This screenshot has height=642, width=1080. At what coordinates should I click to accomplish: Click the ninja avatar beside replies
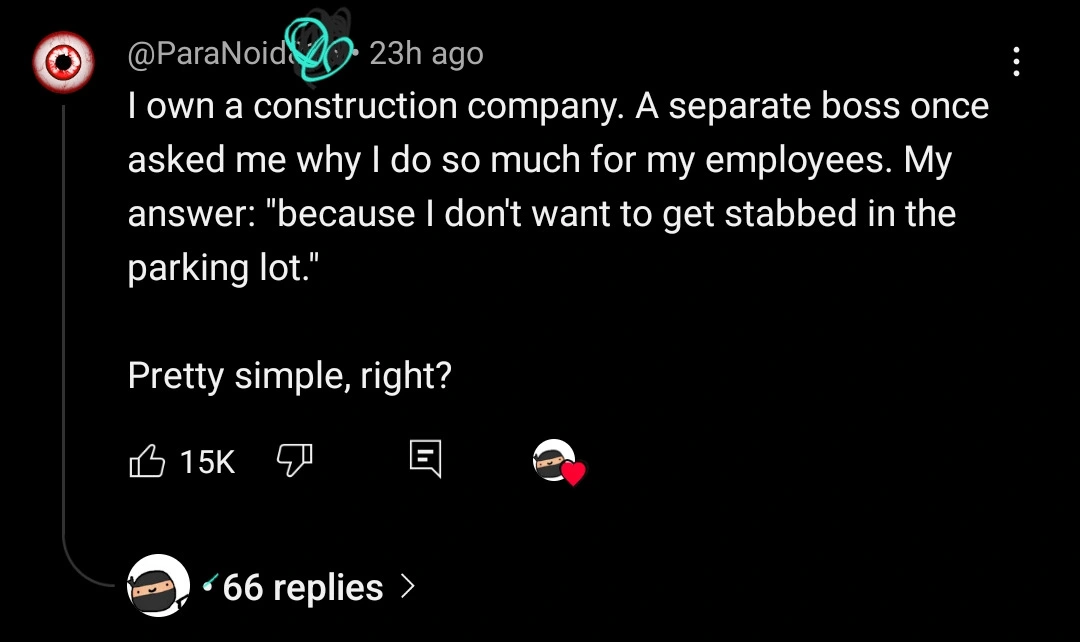158,585
